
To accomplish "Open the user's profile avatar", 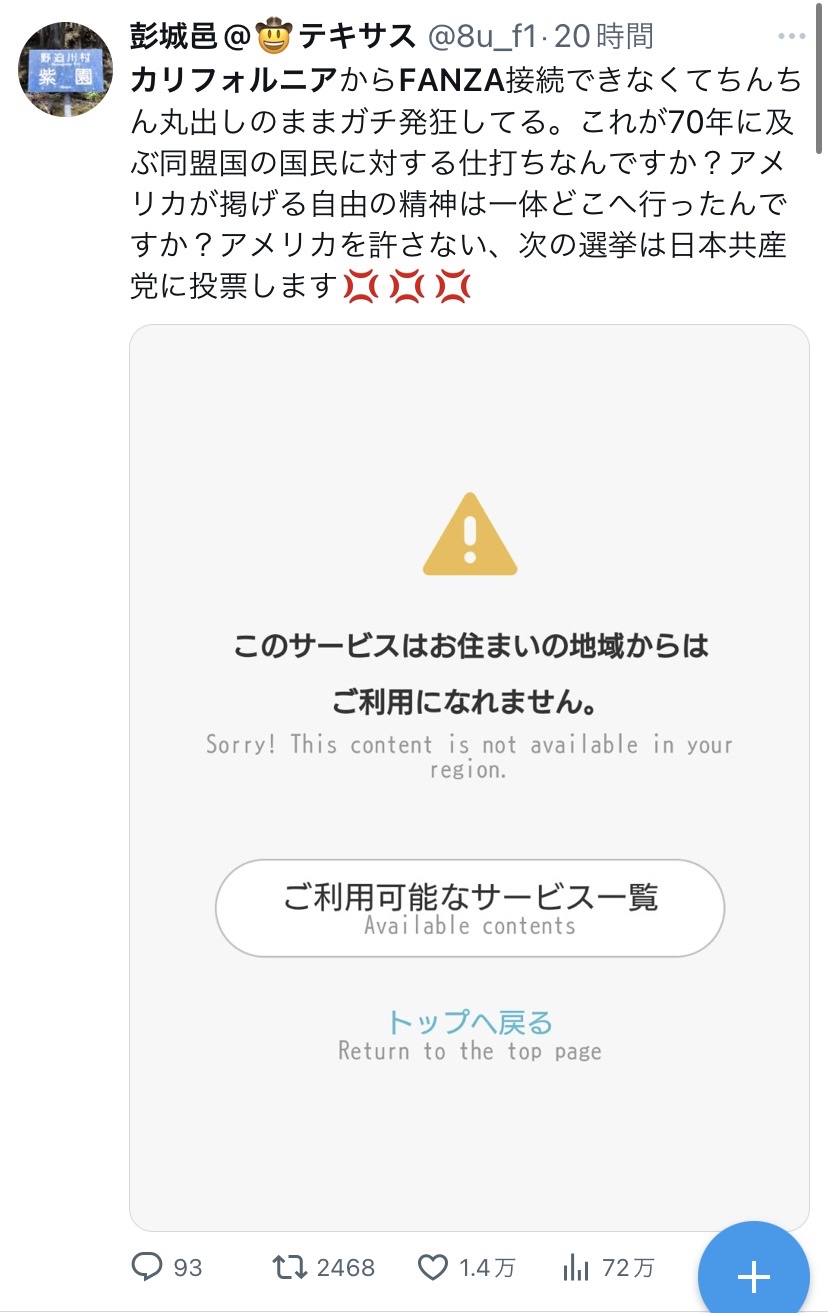I will [67, 69].
